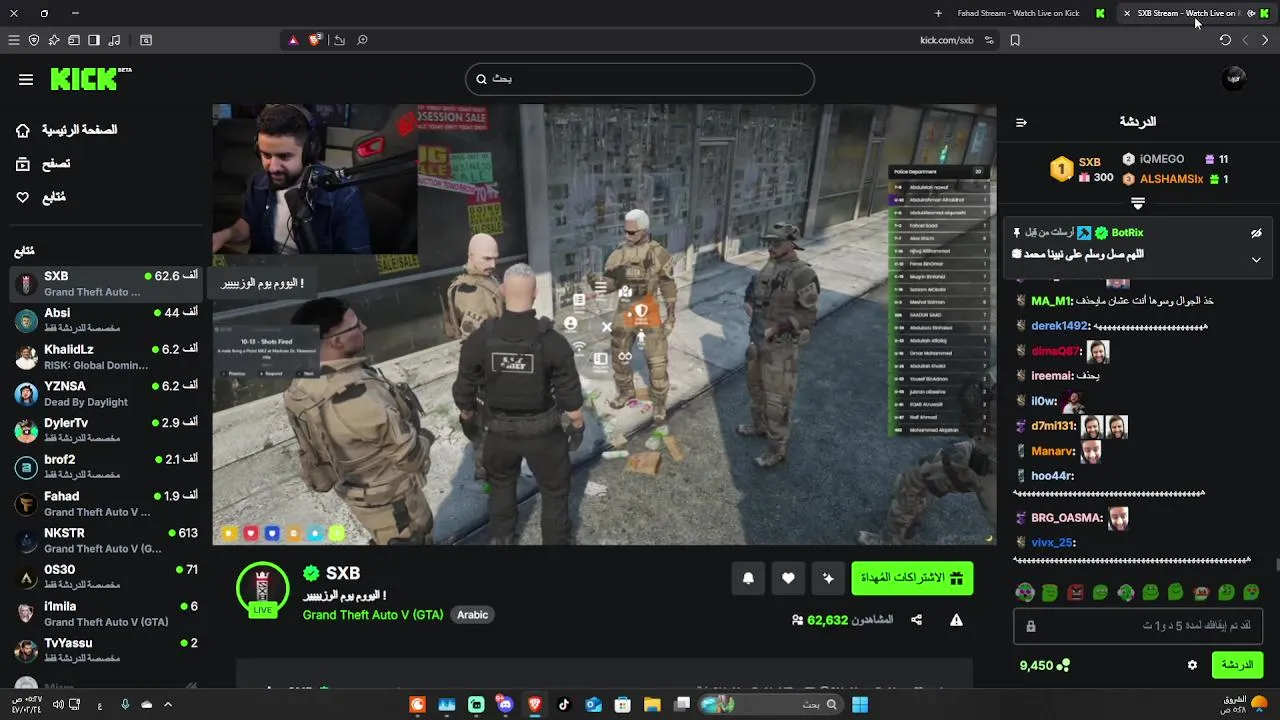The image size is (1280, 720).
Task: Select SXB channel in followed list
Action: (x=106, y=283)
